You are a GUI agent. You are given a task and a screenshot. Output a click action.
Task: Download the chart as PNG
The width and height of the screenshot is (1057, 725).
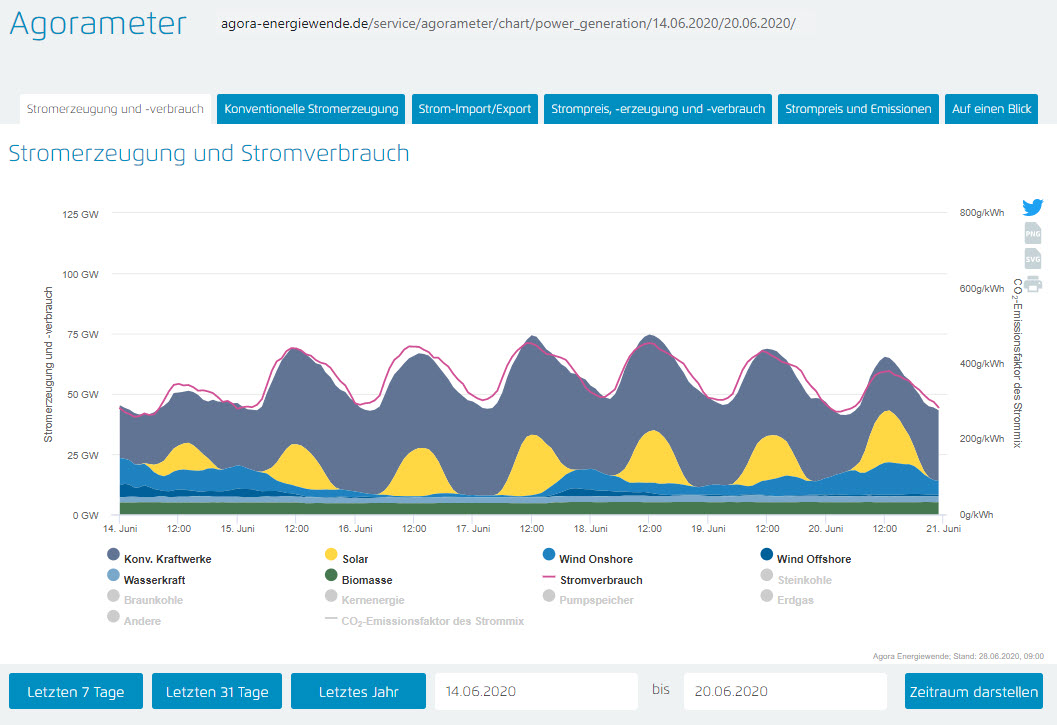point(1033,233)
